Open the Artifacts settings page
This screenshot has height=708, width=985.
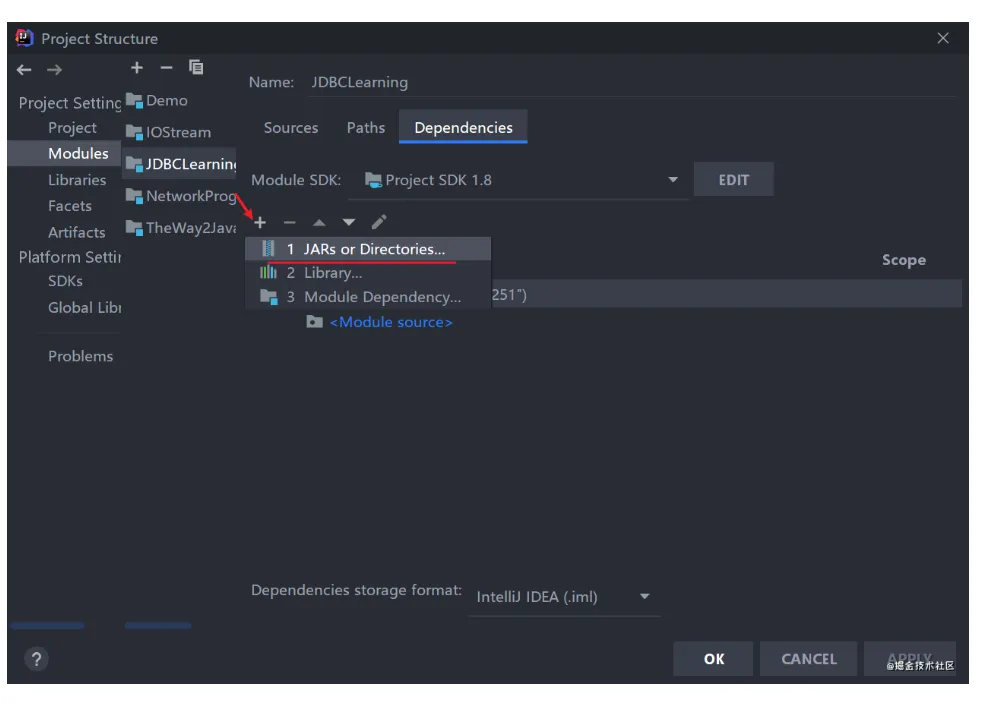(x=77, y=232)
